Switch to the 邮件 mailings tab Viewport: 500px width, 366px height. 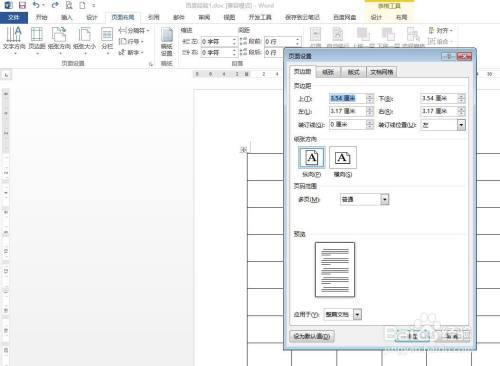tap(179, 17)
